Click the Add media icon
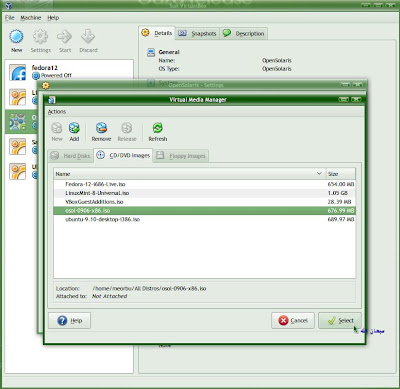This screenshot has height=389, width=400. (74, 128)
